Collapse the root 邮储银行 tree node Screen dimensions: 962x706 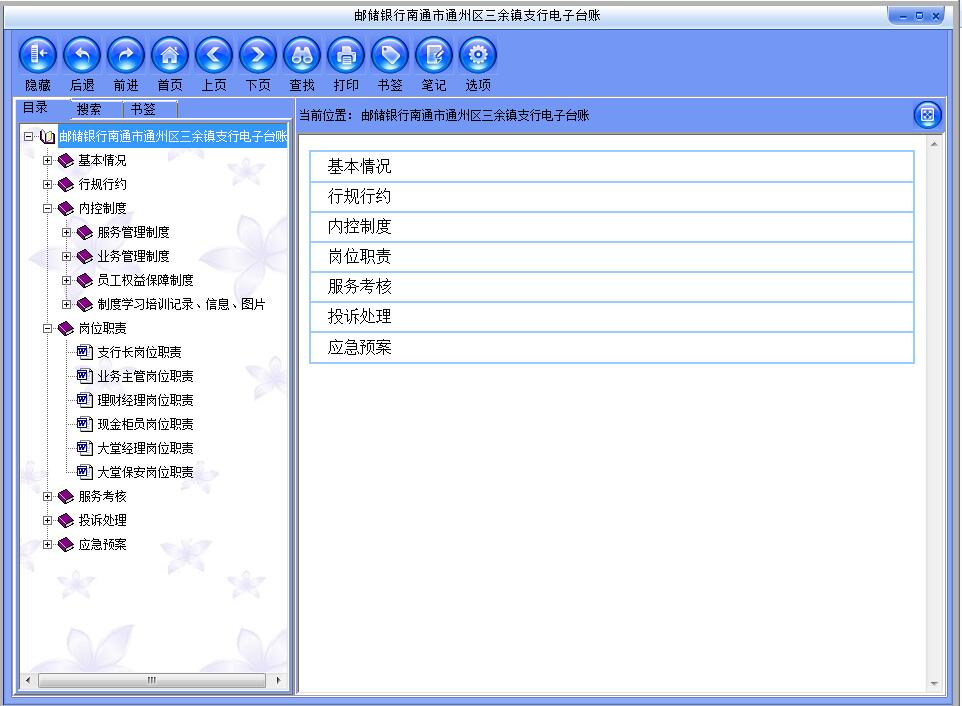coord(28,137)
